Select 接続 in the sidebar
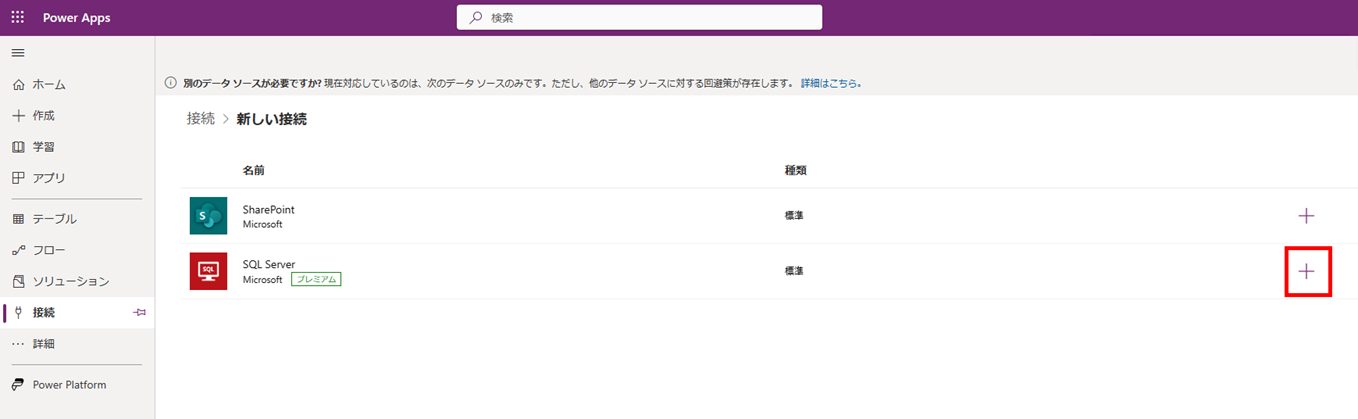 point(77,312)
